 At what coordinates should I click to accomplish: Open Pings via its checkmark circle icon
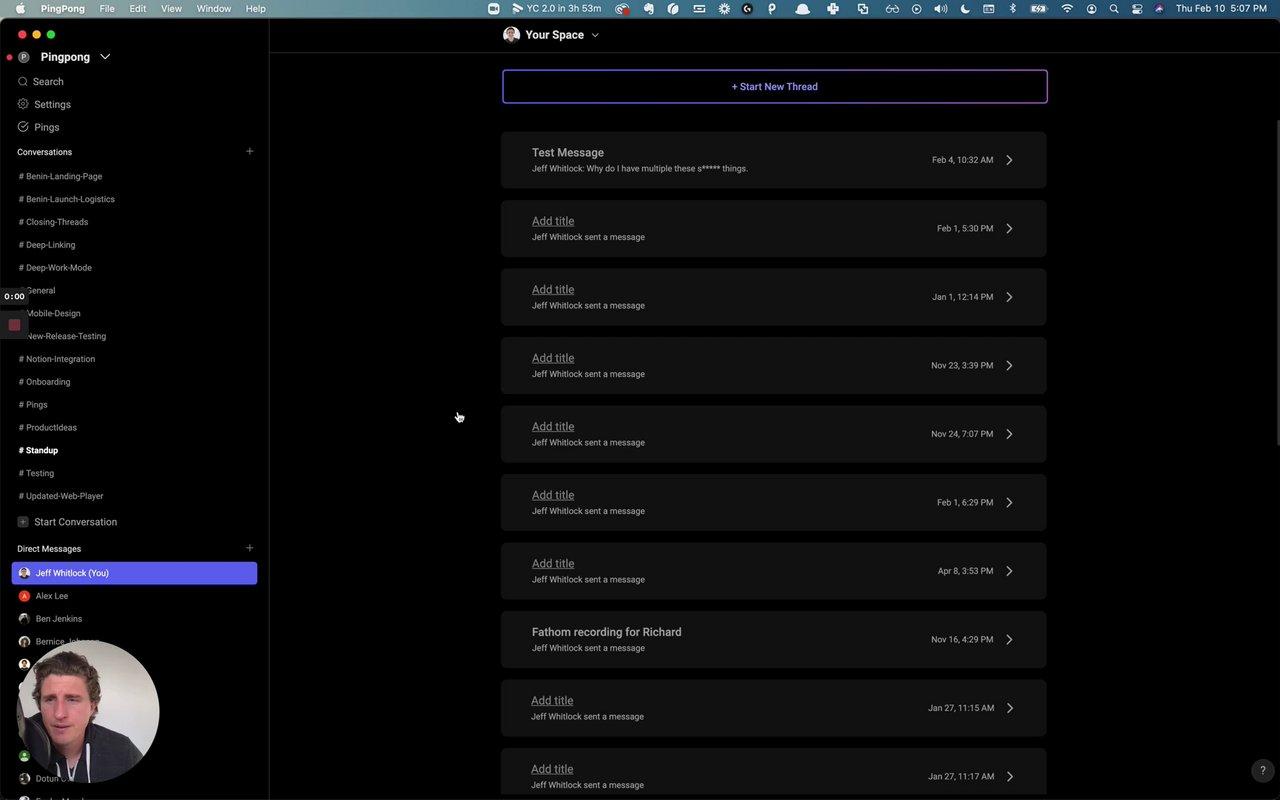pyautogui.click(x=23, y=127)
